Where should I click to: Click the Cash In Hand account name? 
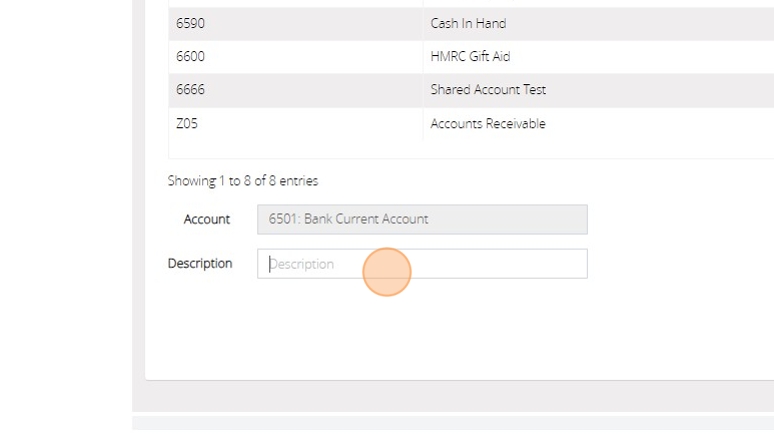coord(468,23)
